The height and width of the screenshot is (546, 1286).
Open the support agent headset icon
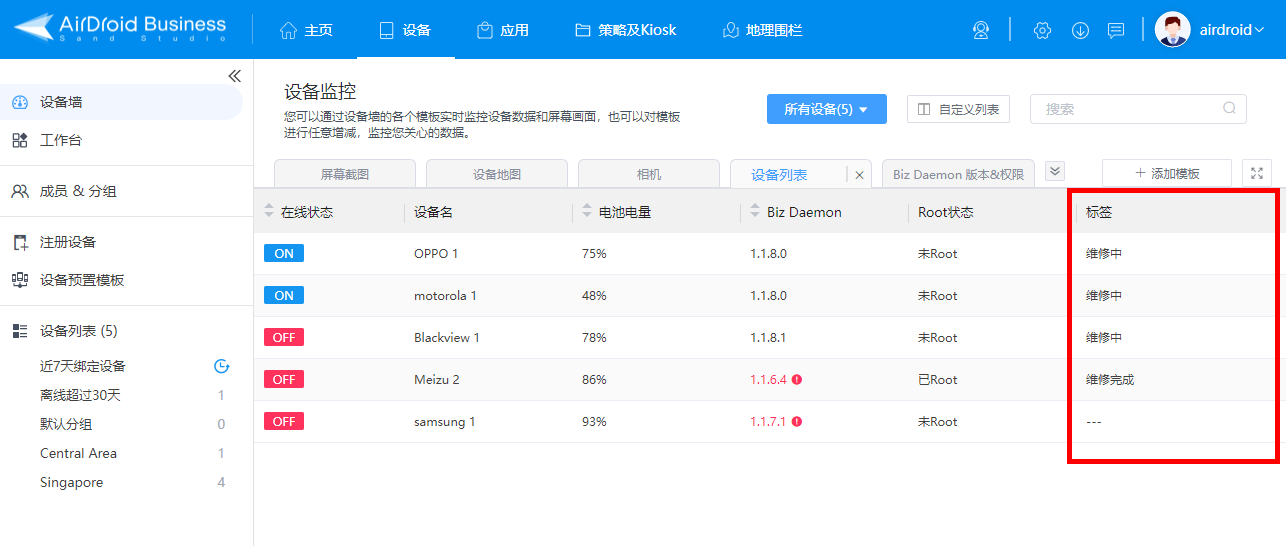[x=980, y=30]
